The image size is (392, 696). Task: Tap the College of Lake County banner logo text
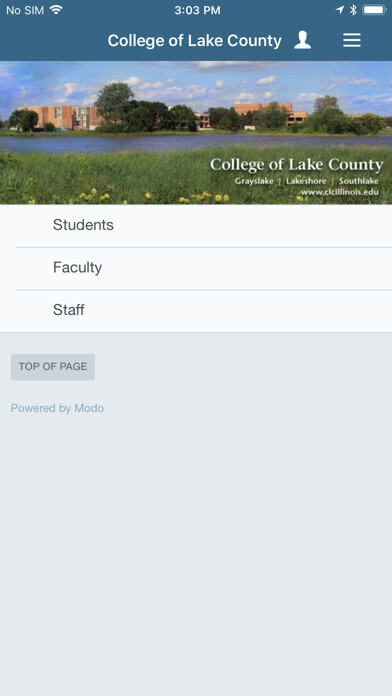click(x=297, y=165)
